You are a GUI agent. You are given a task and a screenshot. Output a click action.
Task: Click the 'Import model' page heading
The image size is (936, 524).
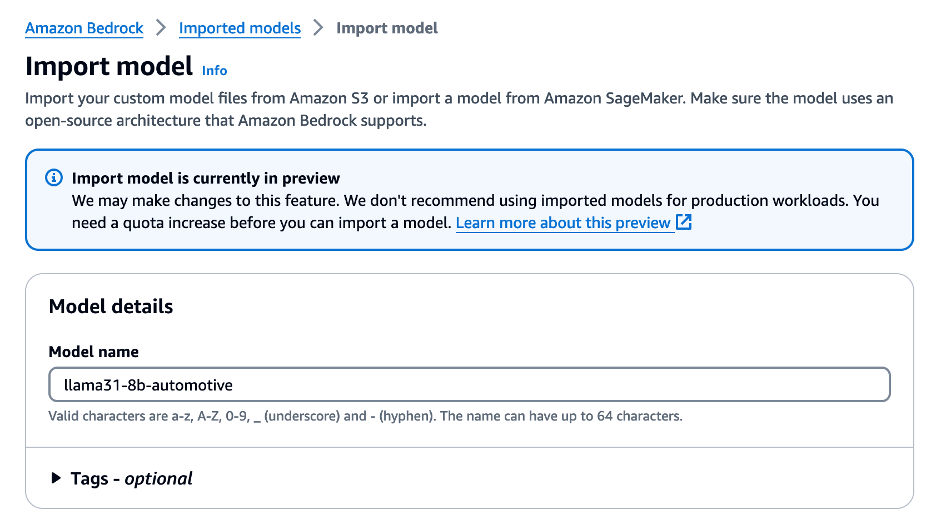108,67
